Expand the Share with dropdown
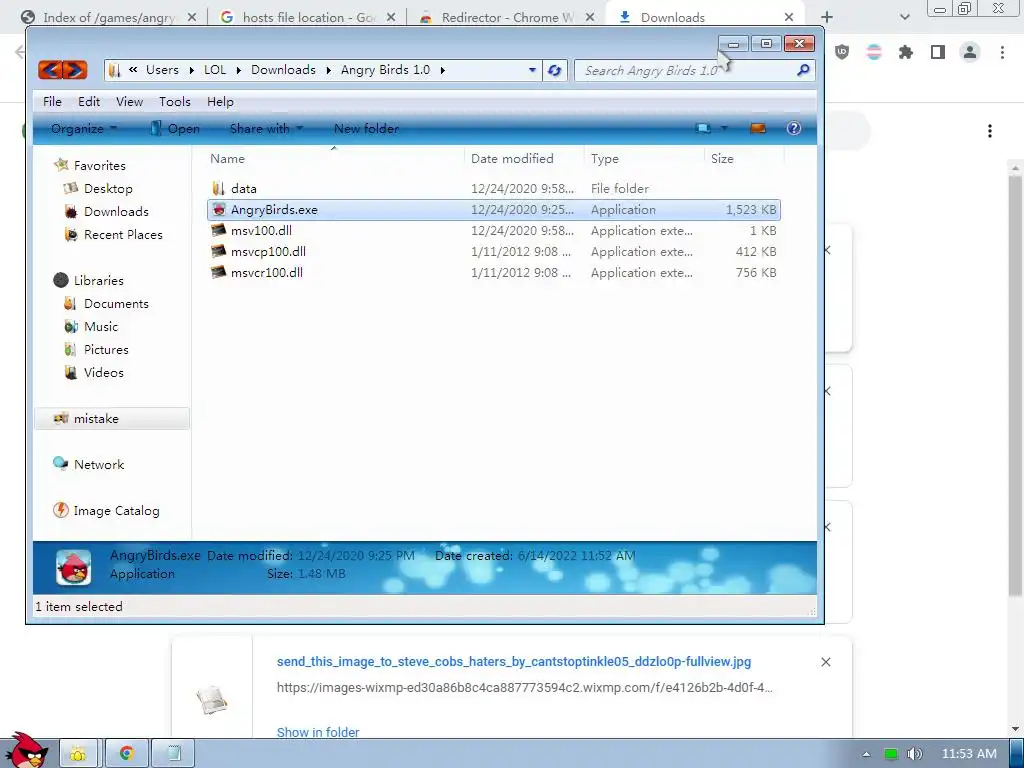The width and height of the screenshot is (1024, 768). pyautogui.click(x=266, y=128)
